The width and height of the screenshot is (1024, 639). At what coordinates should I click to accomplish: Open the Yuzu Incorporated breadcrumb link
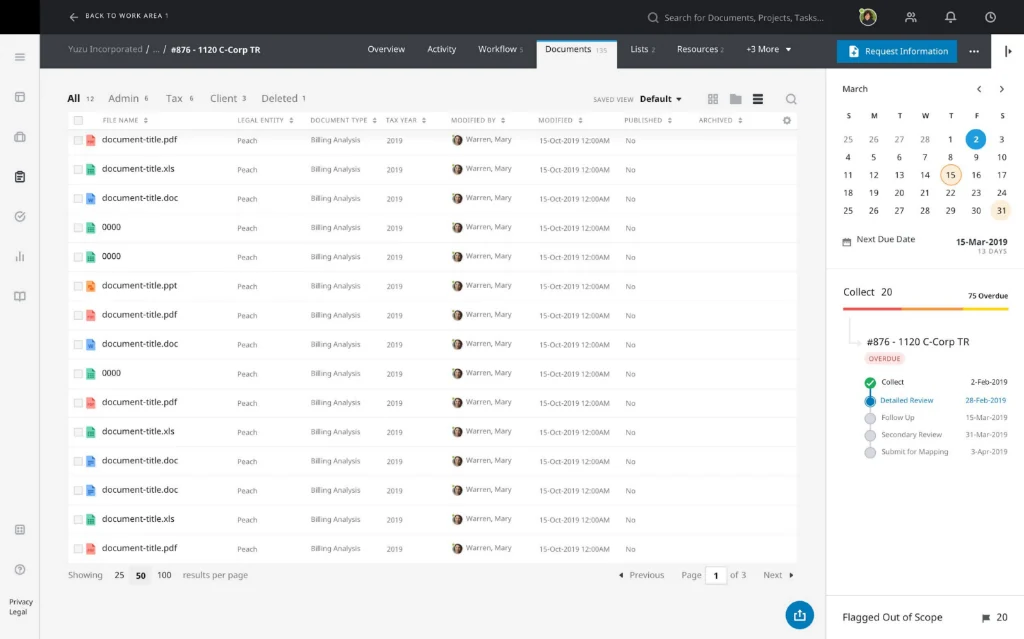point(105,49)
